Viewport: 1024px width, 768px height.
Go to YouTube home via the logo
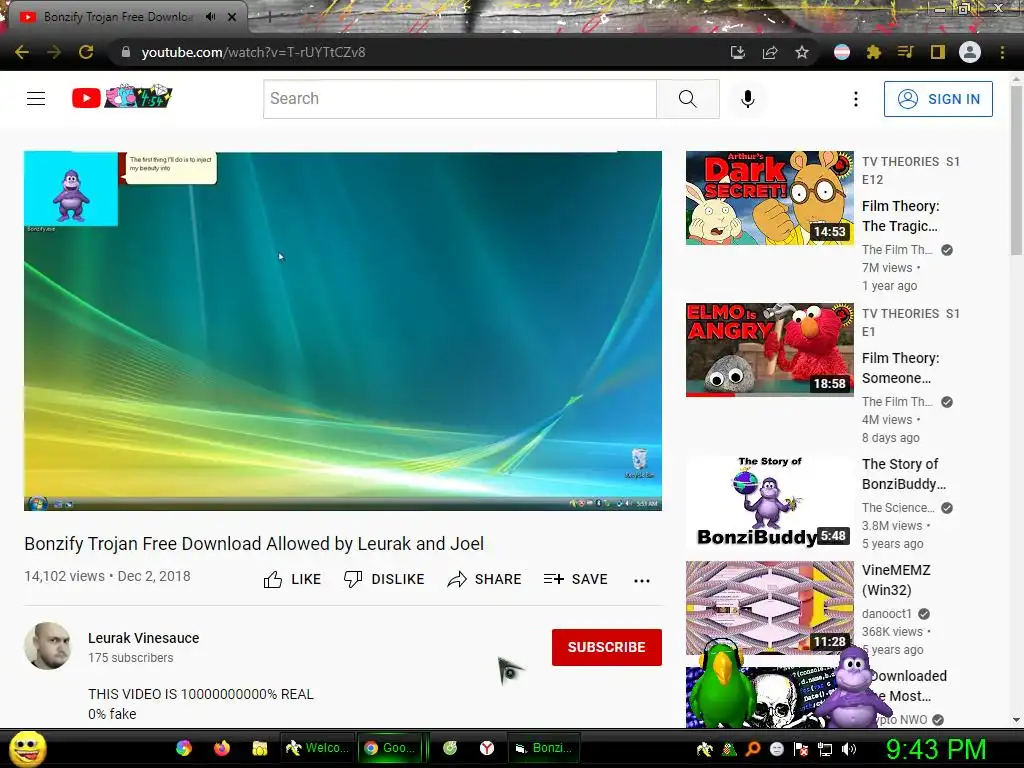click(x=122, y=97)
